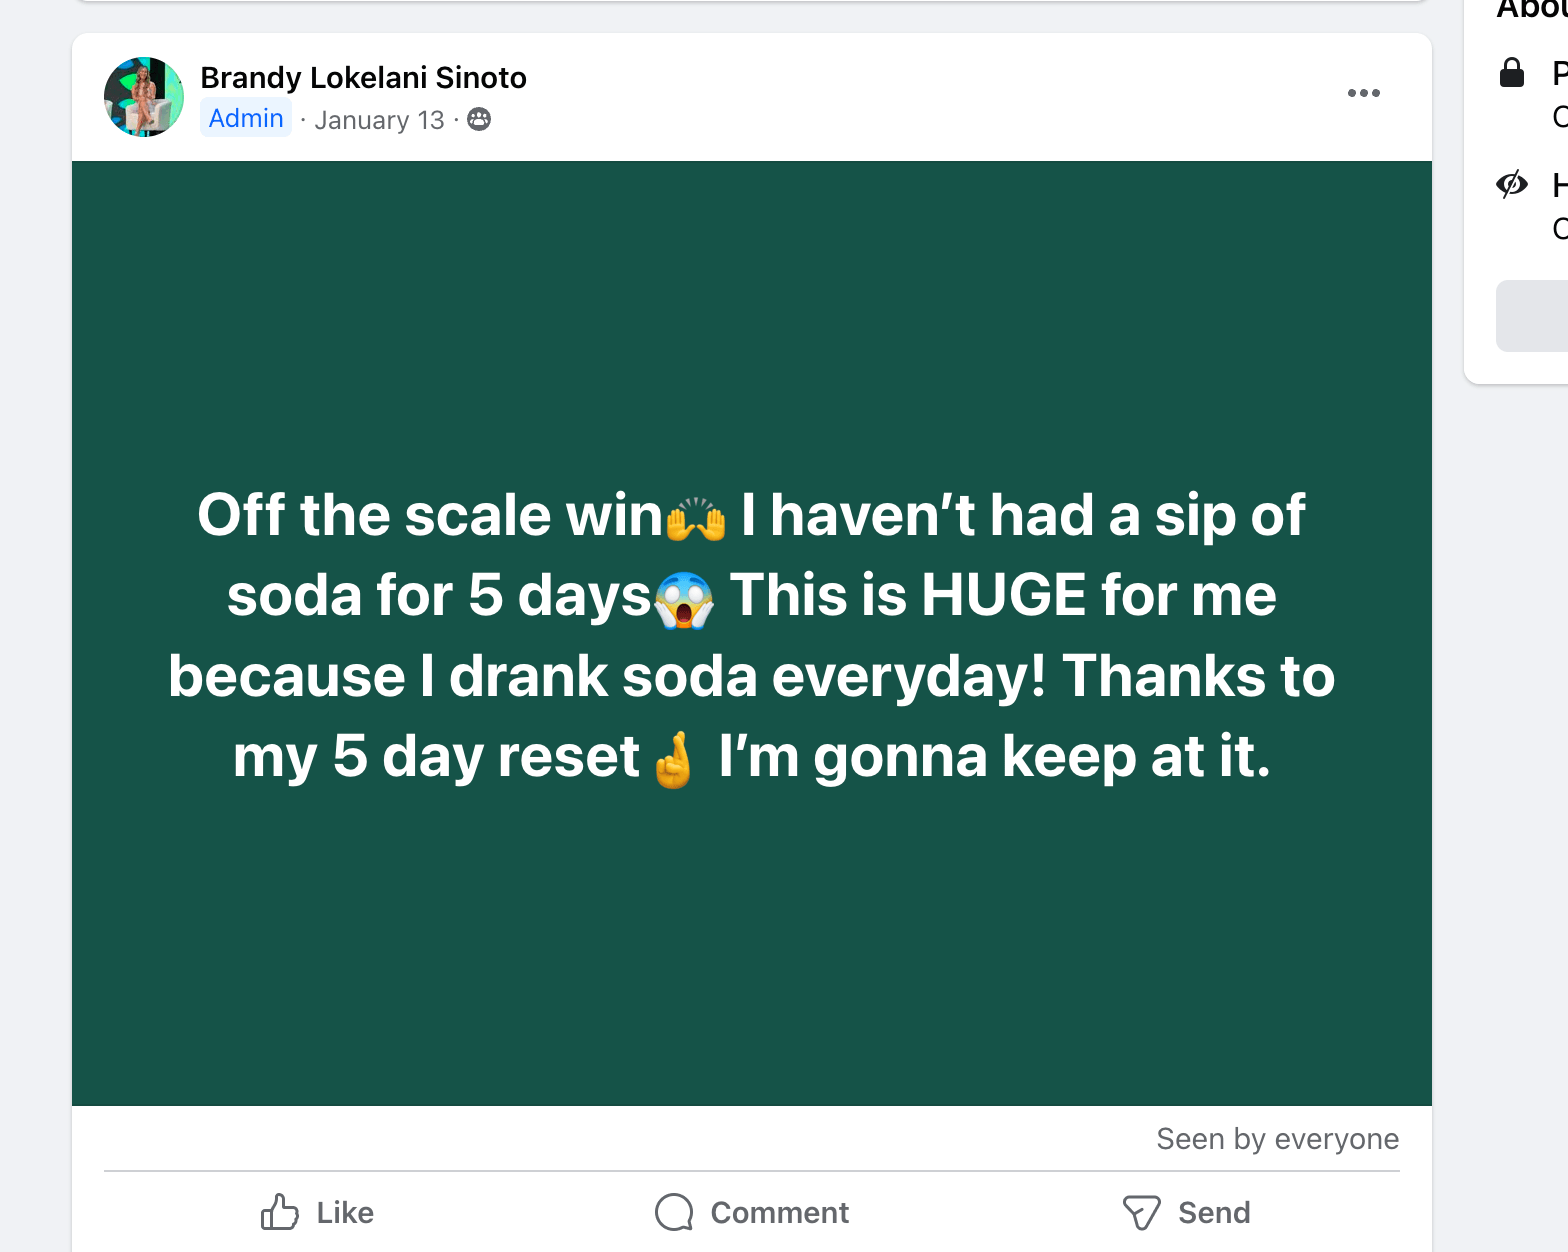Image resolution: width=1568 pixels, height=1252 pixels.
Task: Click the speech bubble Comment icon
Action: tap(674, 1212)
